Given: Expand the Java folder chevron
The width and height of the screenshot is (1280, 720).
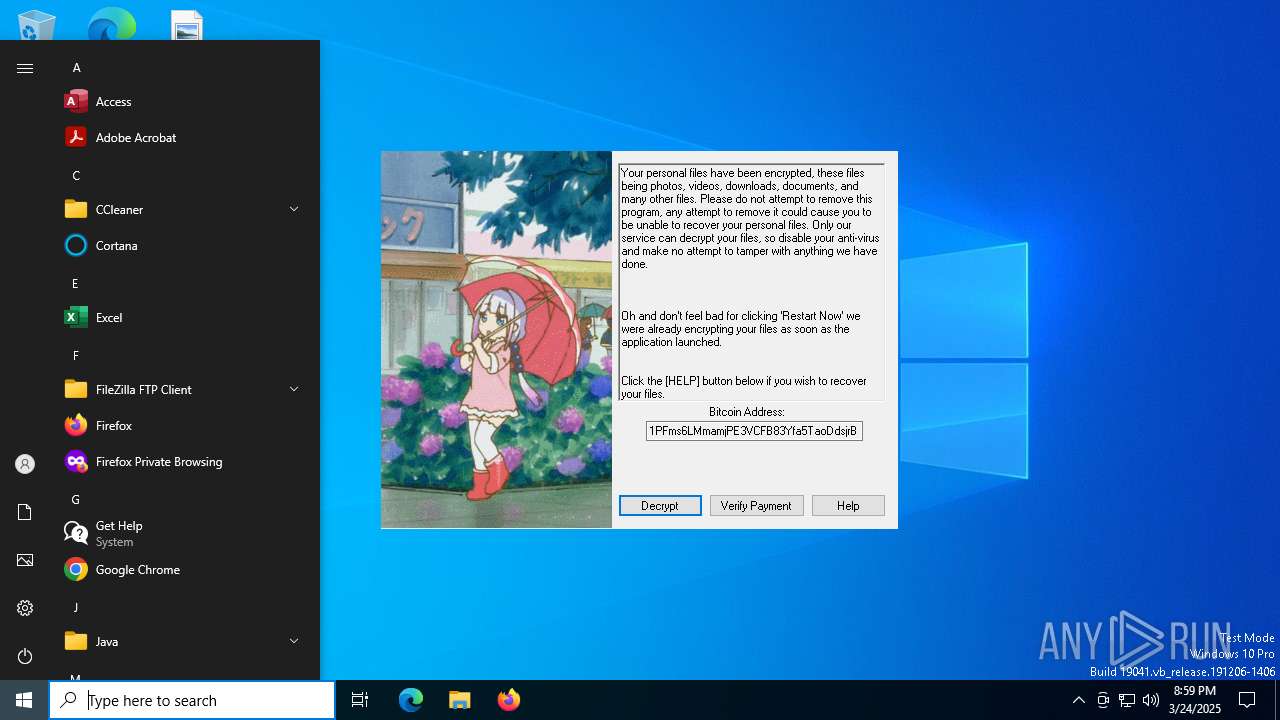Looking at the screenshot, I should click(294, 641).
